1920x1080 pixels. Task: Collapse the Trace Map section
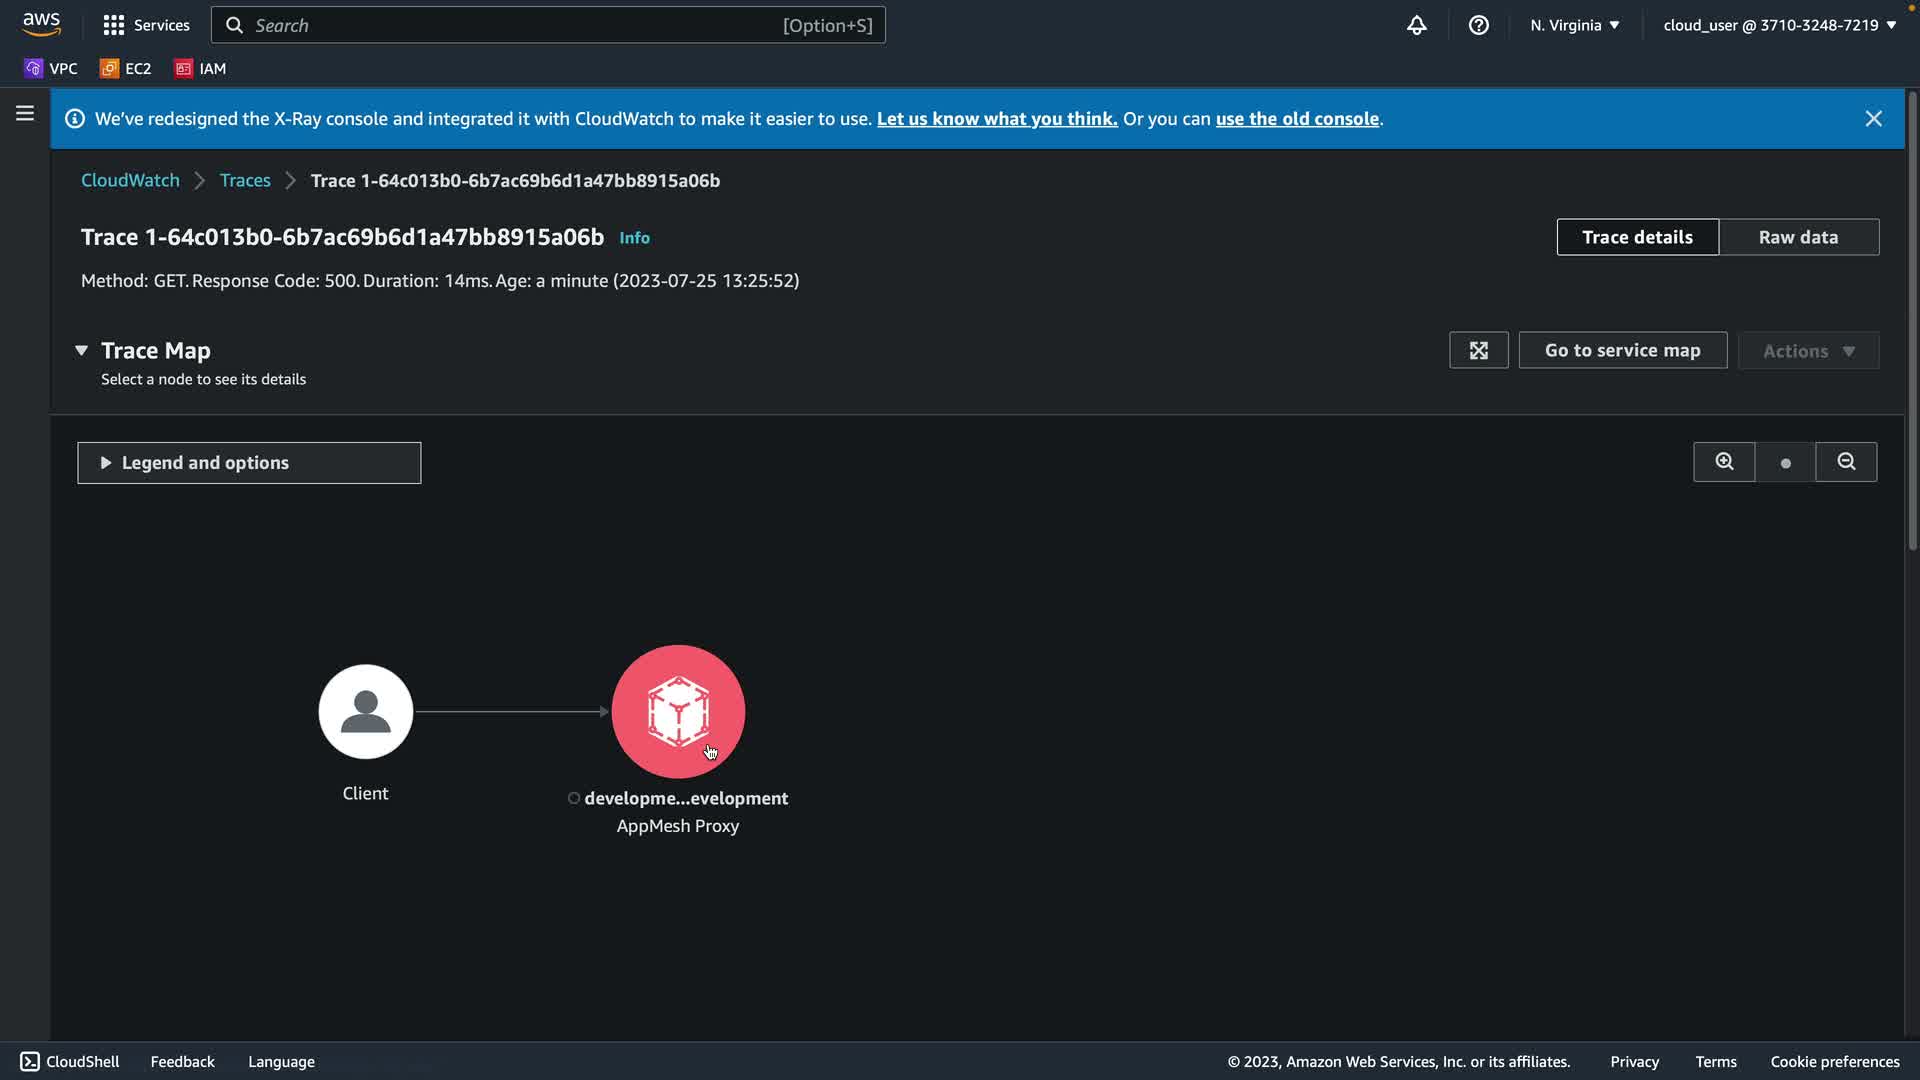tap(82, 350)
